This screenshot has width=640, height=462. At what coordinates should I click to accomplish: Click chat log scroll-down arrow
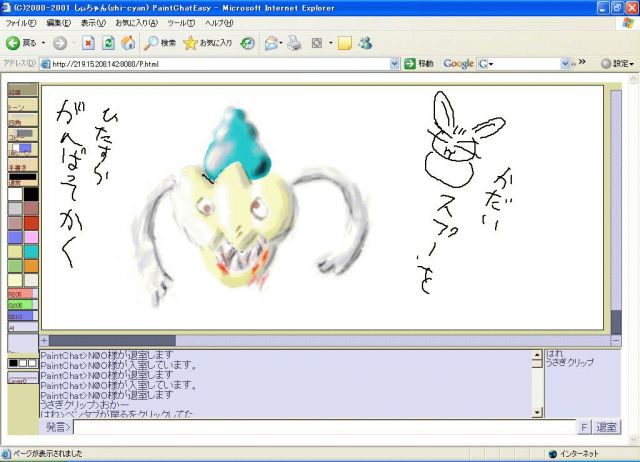click(x=537, y=413)
